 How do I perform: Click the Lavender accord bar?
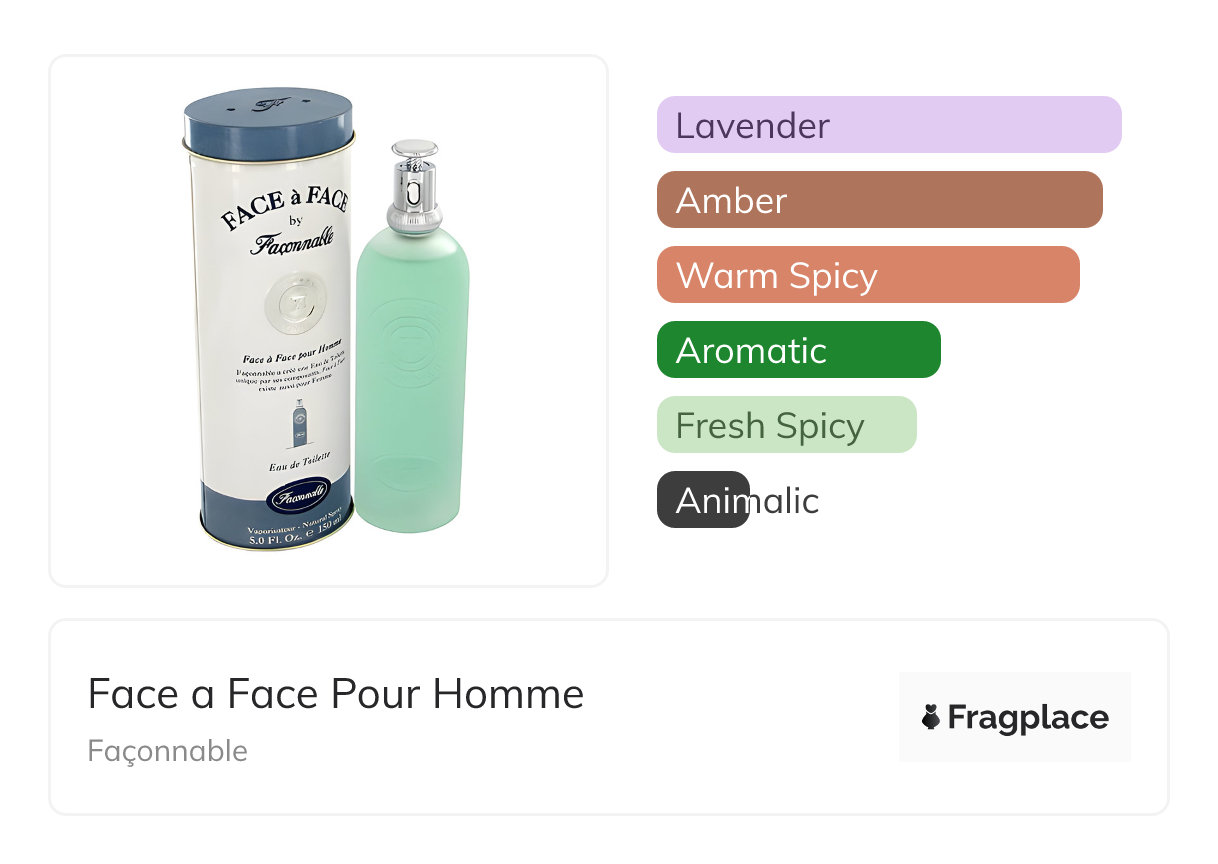[x=888, y=125]
